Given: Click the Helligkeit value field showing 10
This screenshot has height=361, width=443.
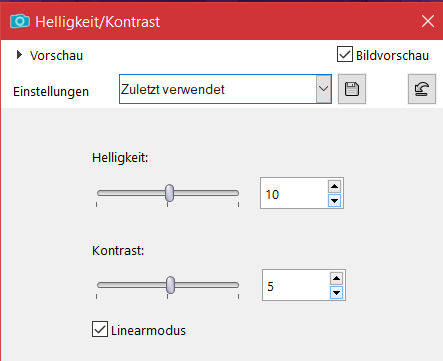Looking at the screenshot, I should pyautogui.click(x=294, y=194).
